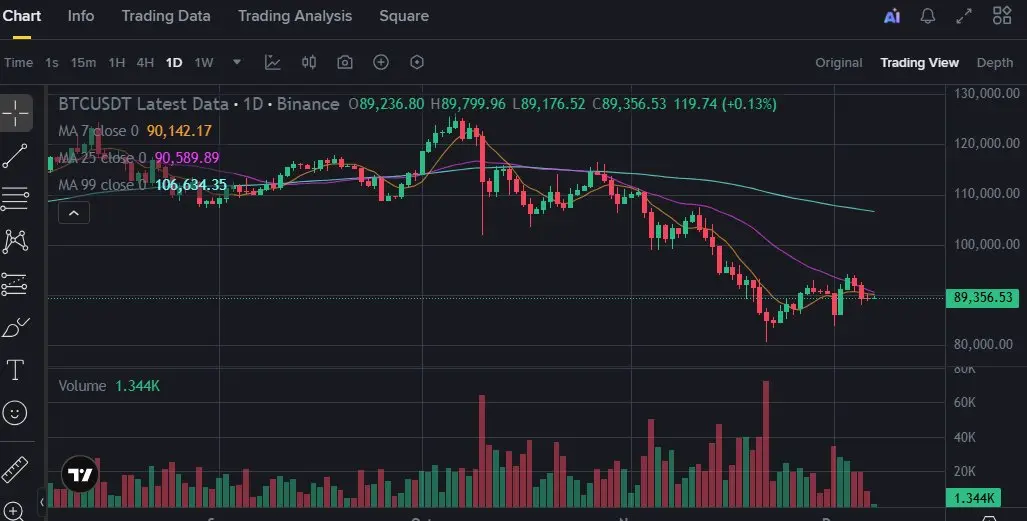Open the indicators chart icon
1027x521 pixels.
click(x=272, y=62)
